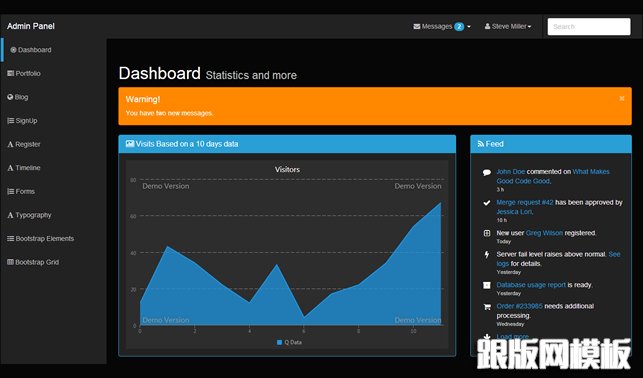Viewport: 643px width, 378px height.
Task: Expand the Messages dropdown
Action: point(442,26)
